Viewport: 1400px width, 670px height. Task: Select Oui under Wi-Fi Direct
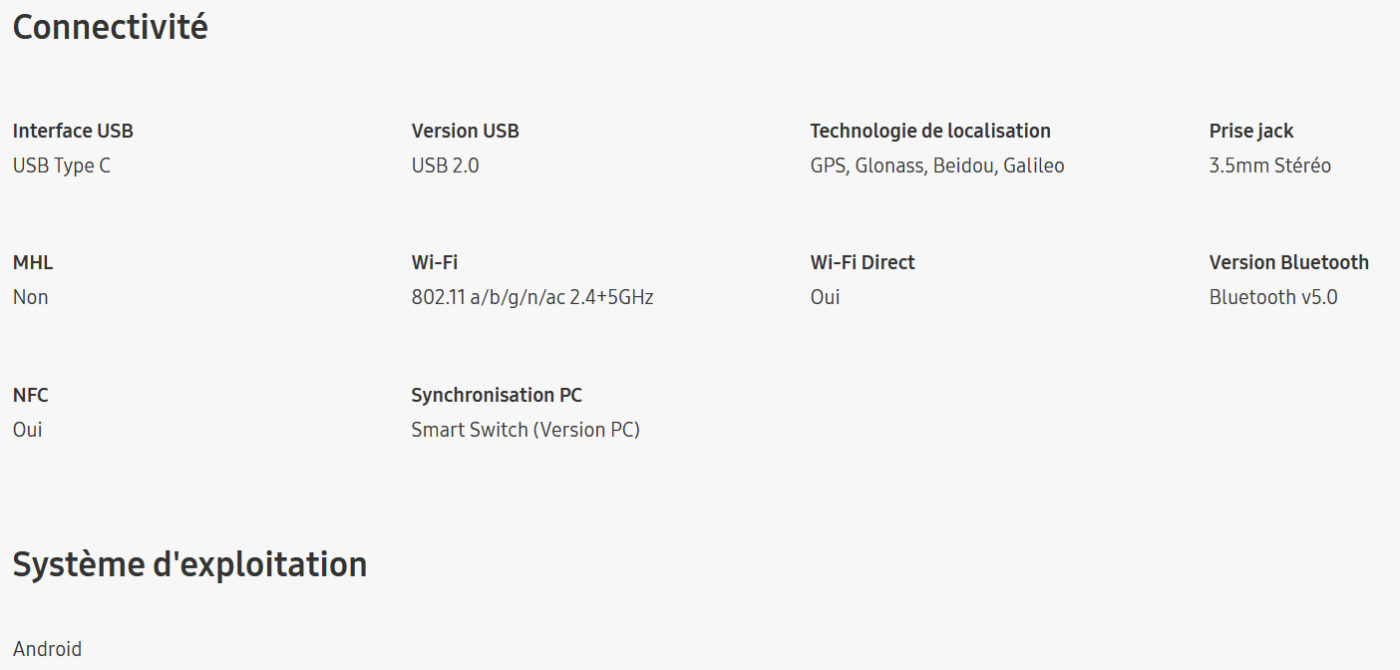[x=825, y=298]
